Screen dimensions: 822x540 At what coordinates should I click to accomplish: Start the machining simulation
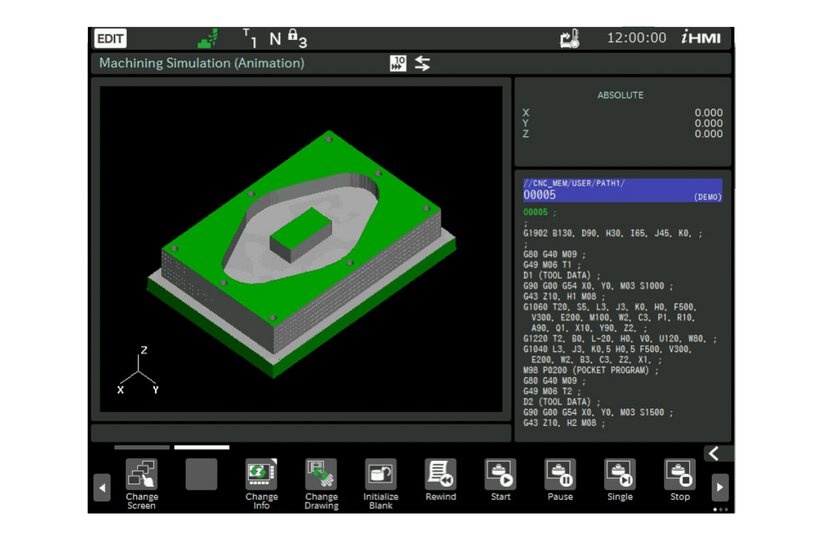pyautogui.click(x=500, y=475)
